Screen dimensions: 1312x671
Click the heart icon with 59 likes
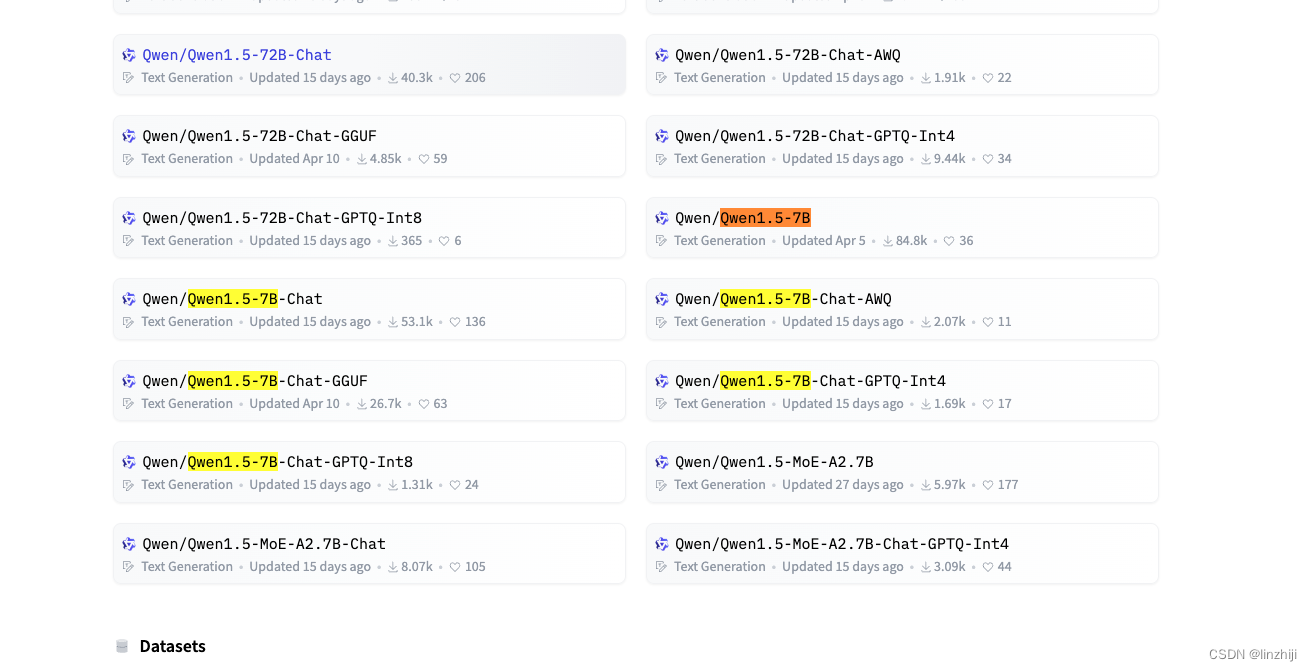pyautogui.click(x=424, y=159)
